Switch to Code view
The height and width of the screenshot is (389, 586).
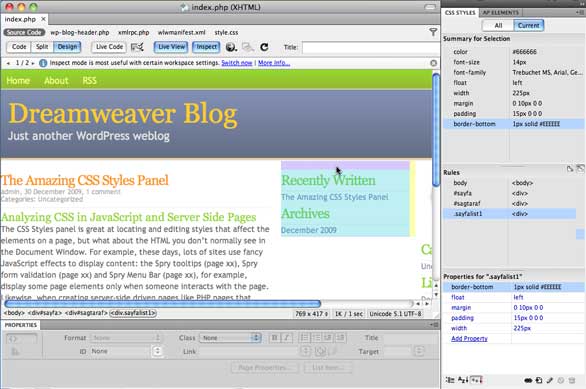(x=19, y=47)
